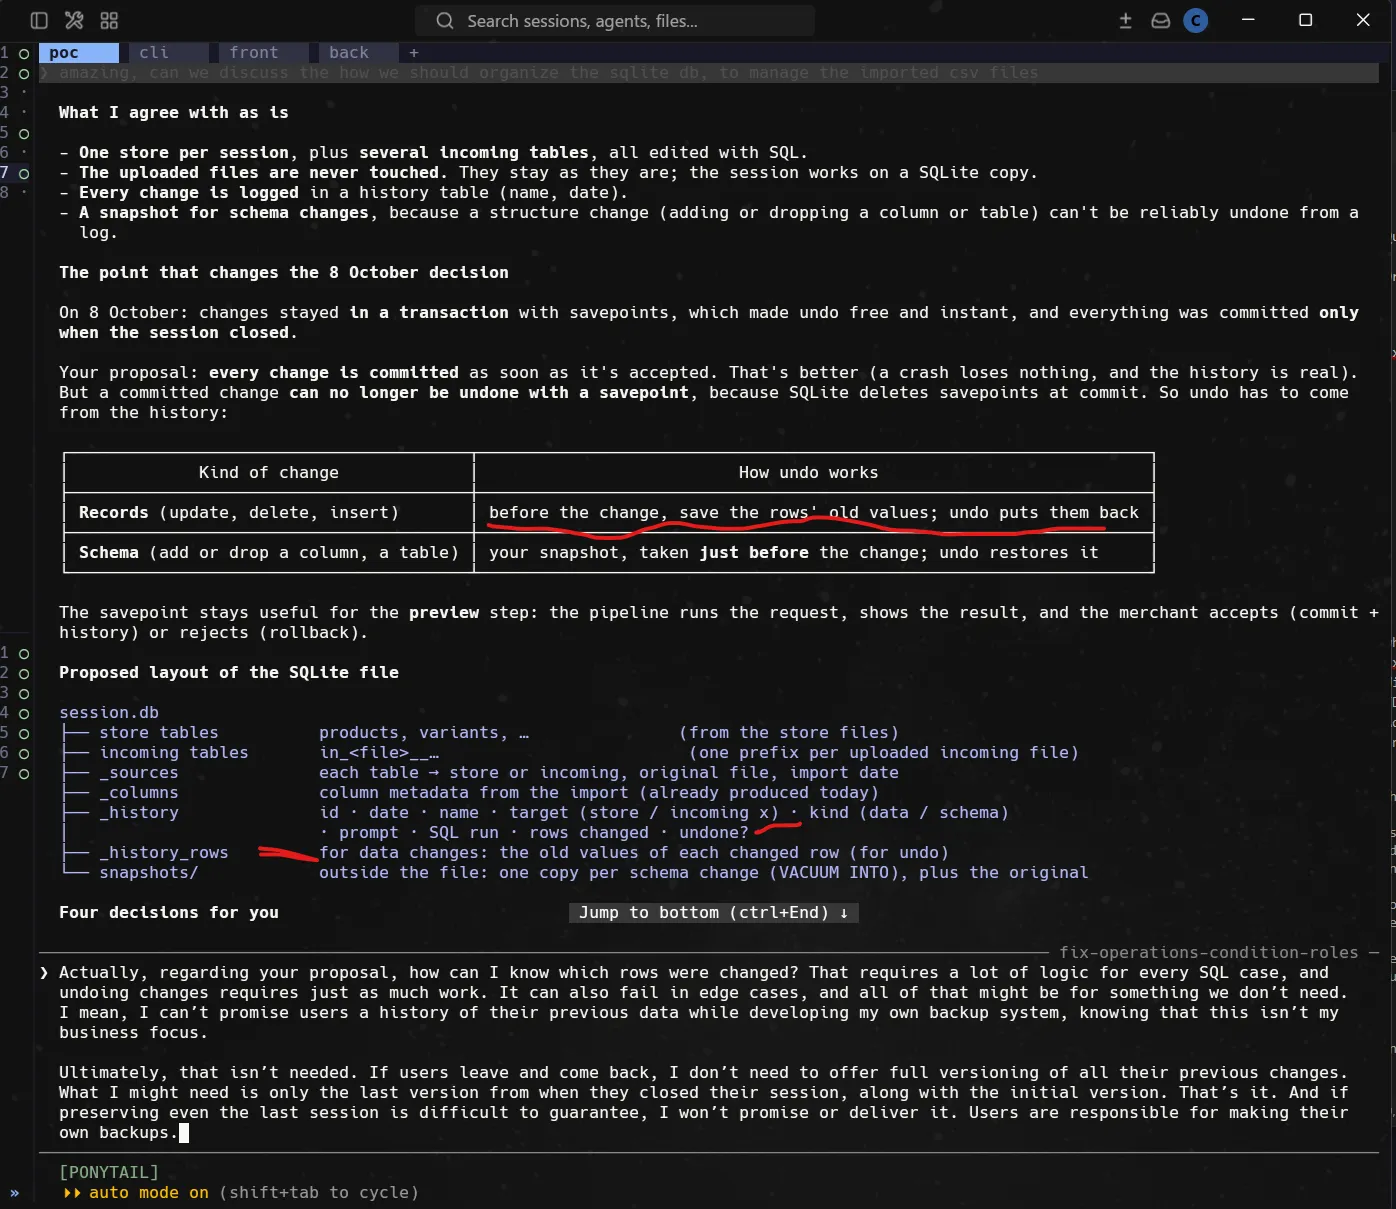
Task: Click the 'Schema (add or drop a column, a table)' cell
Action: [x=269, y=552]
